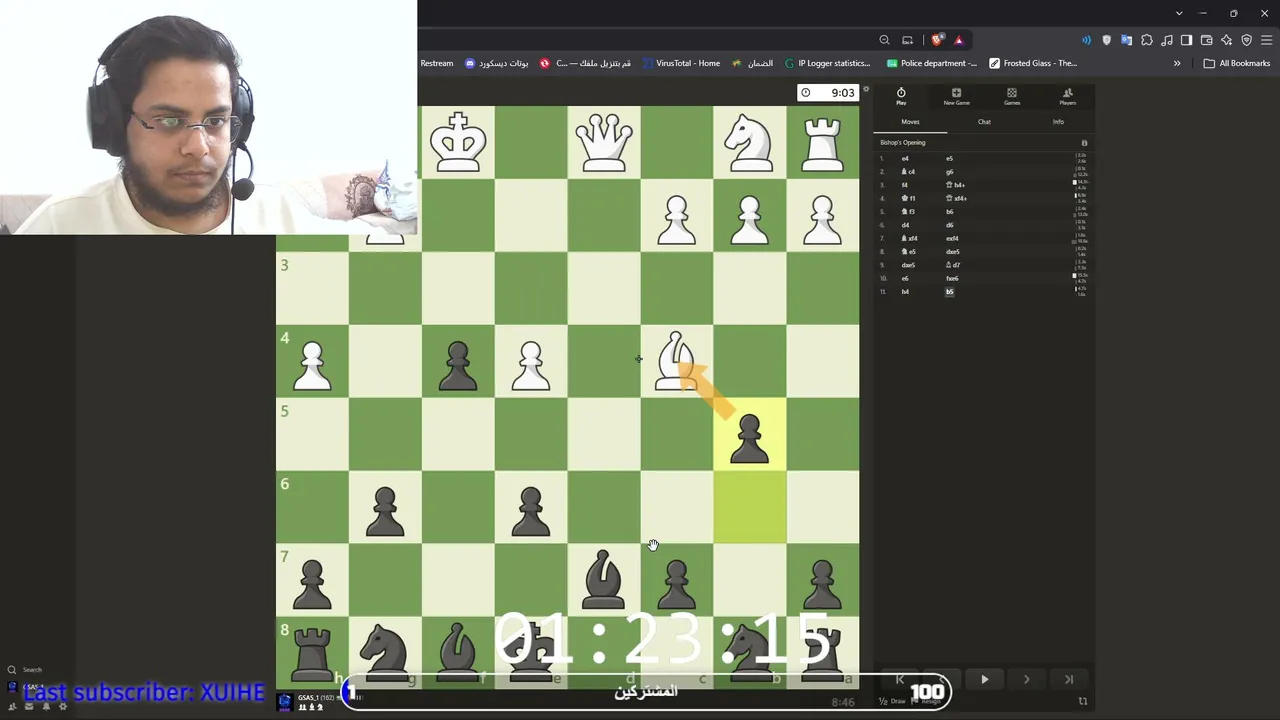Open the All Bookmarks folder
The image size is (1280, 720).
pyautogui.click(x=1236, y=63)
